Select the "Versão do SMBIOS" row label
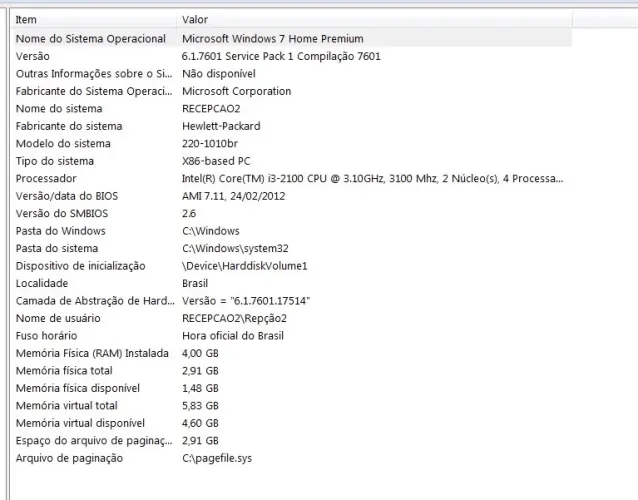The height and width of the screenshot is (500, 638). [62, 214]
